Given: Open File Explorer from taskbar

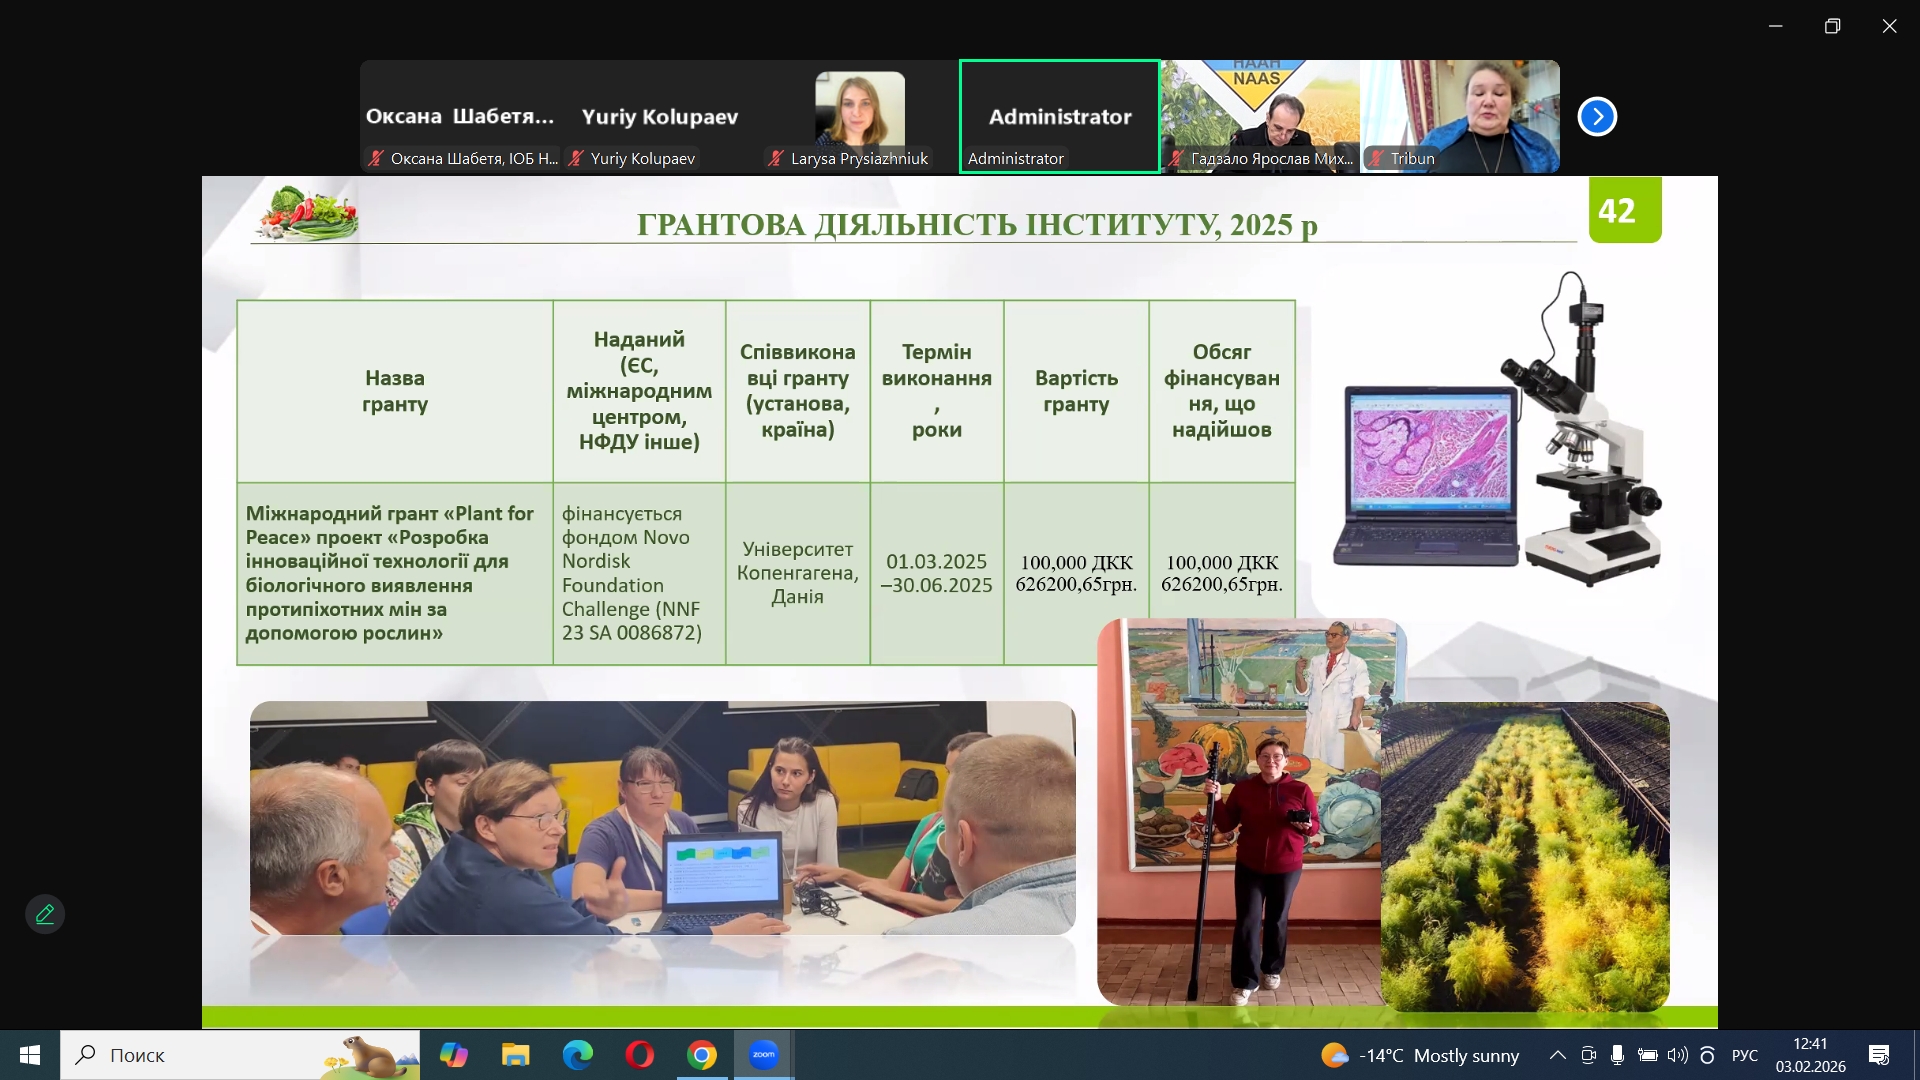Looking at the screenshot, I should (516, 1055).
